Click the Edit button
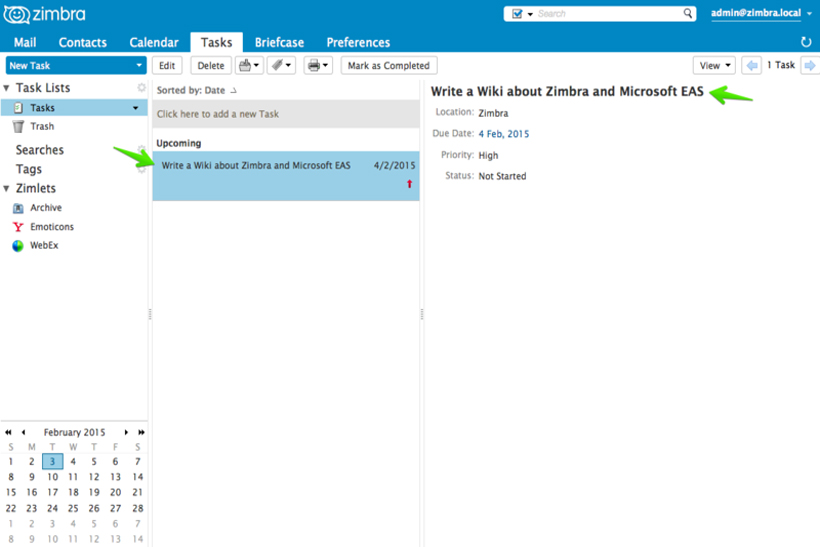The height and width of the screenshot is (547, 820). coord(167,65)
